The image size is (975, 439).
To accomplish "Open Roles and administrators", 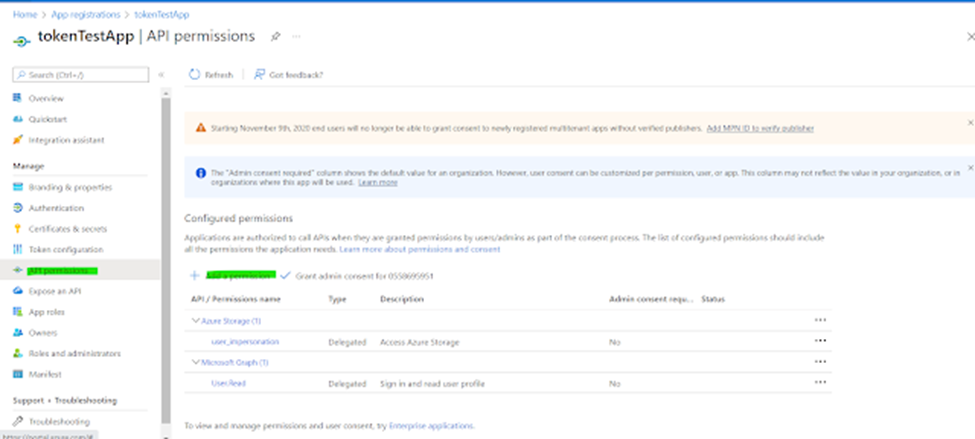I will [x=75, y=353].
